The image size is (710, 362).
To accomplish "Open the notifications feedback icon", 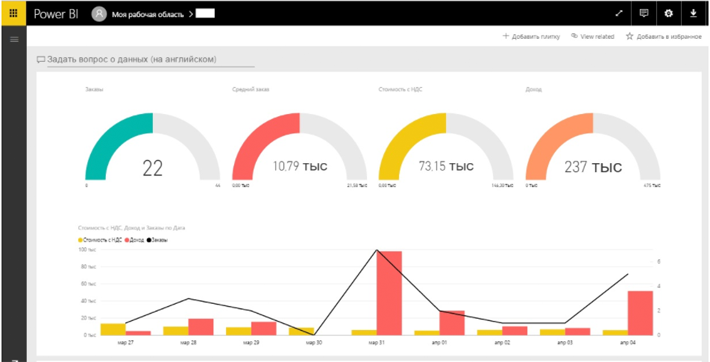I will pyautogui.click(x=643, y=14).
